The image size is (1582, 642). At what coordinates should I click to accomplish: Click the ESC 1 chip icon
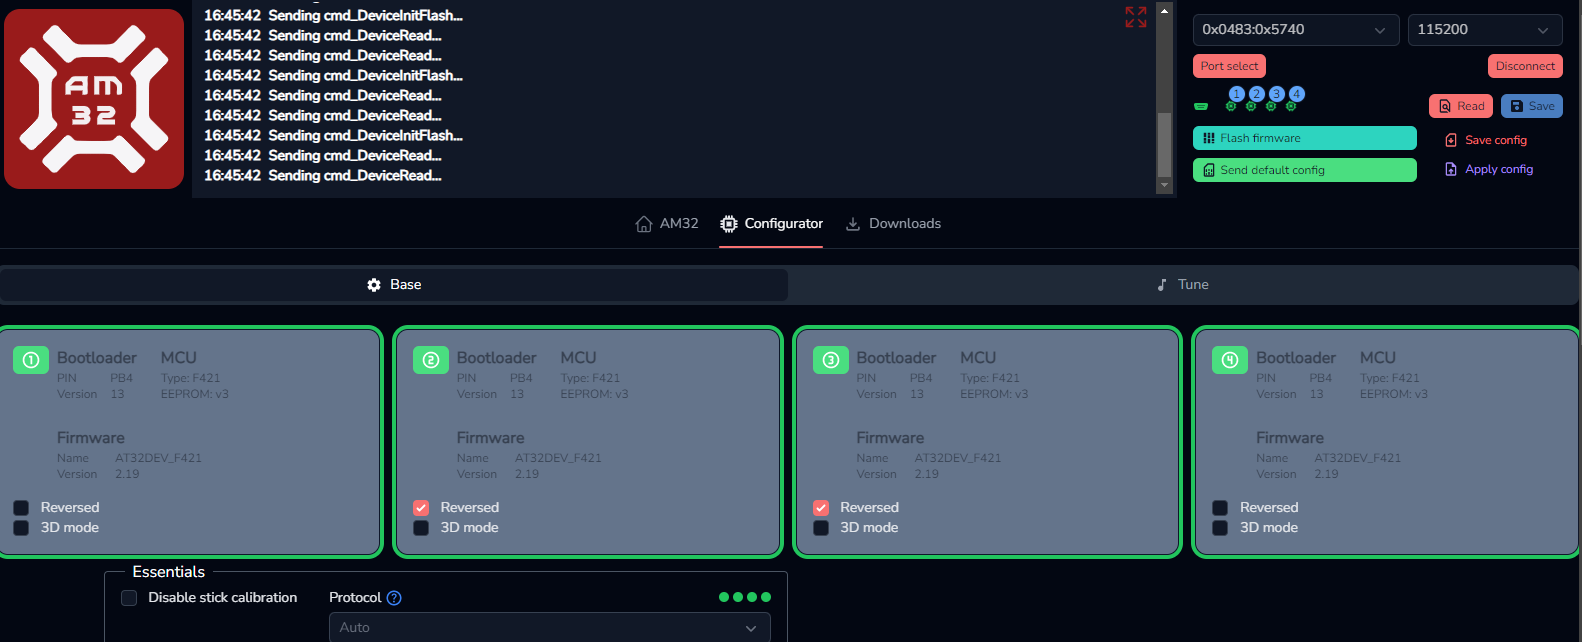coord(1232,105)
